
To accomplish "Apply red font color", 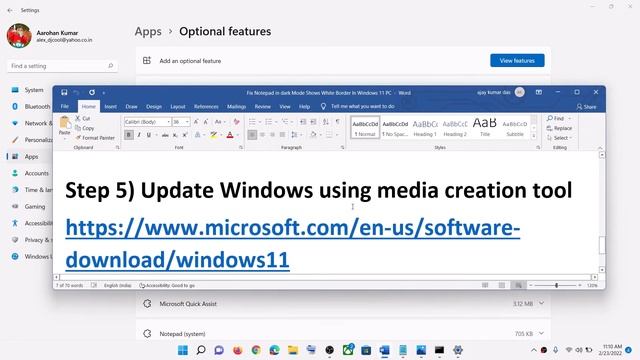I will pos(230,135).
